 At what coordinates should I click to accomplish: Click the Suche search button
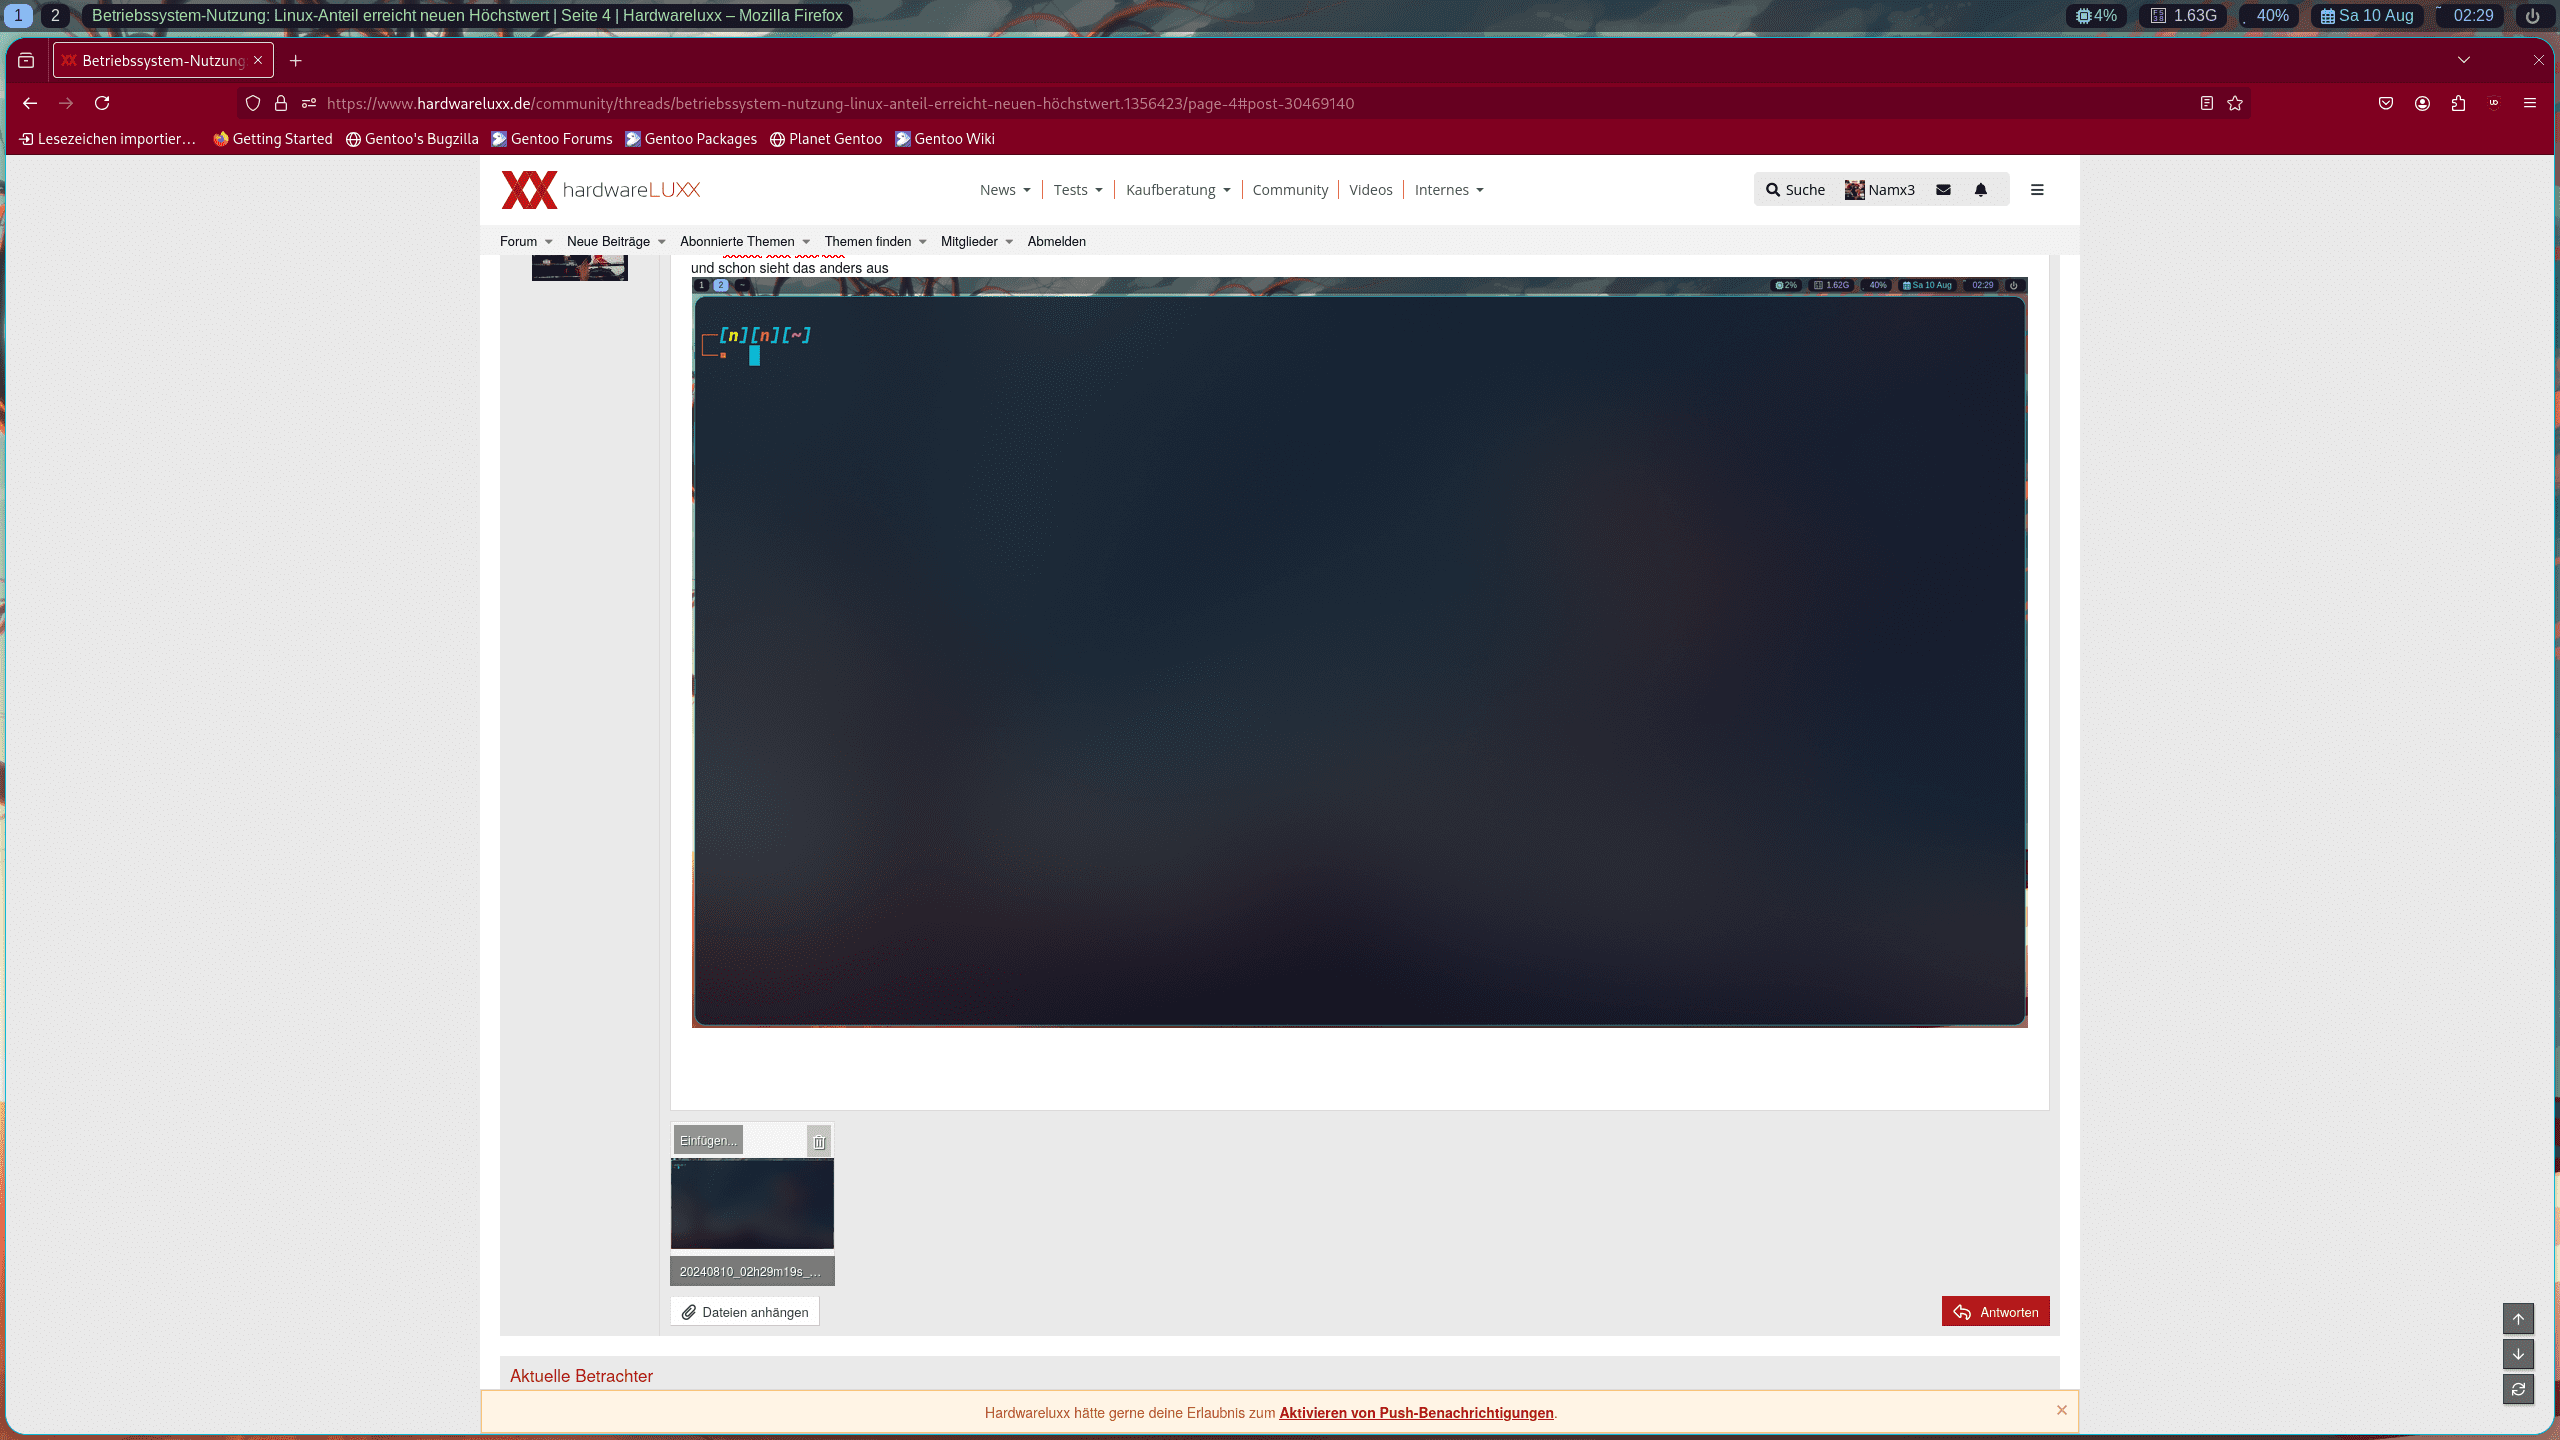1795,190
